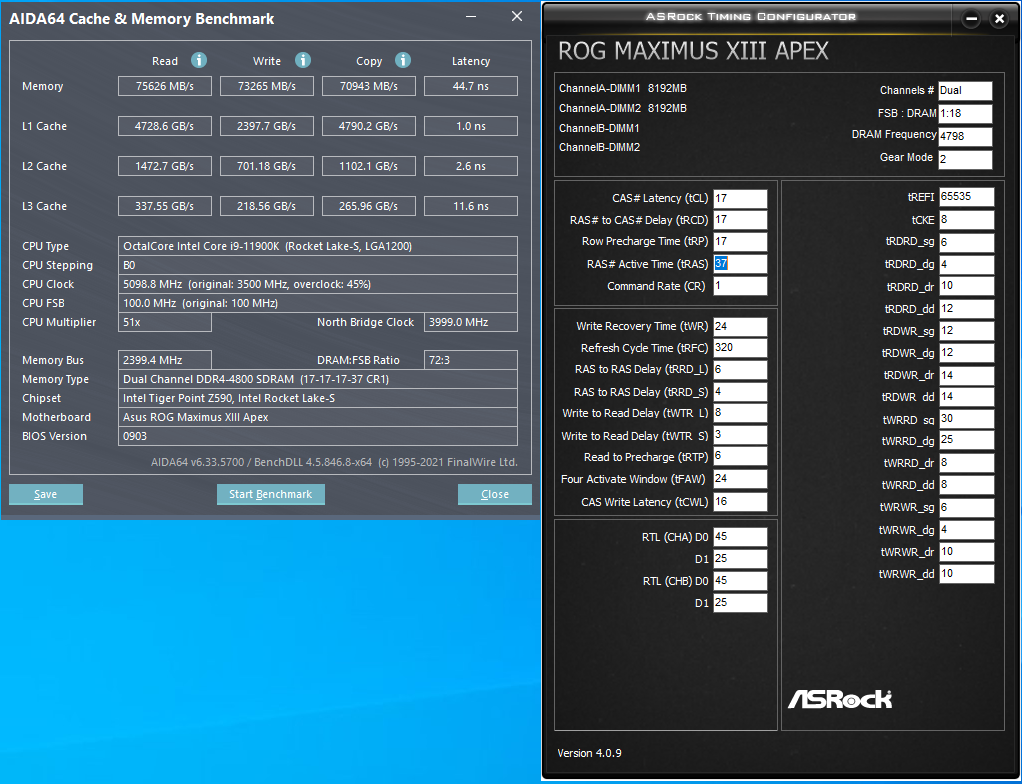Click the tWRWR_dr value field
1022x784 pixels.
[966, 551]
